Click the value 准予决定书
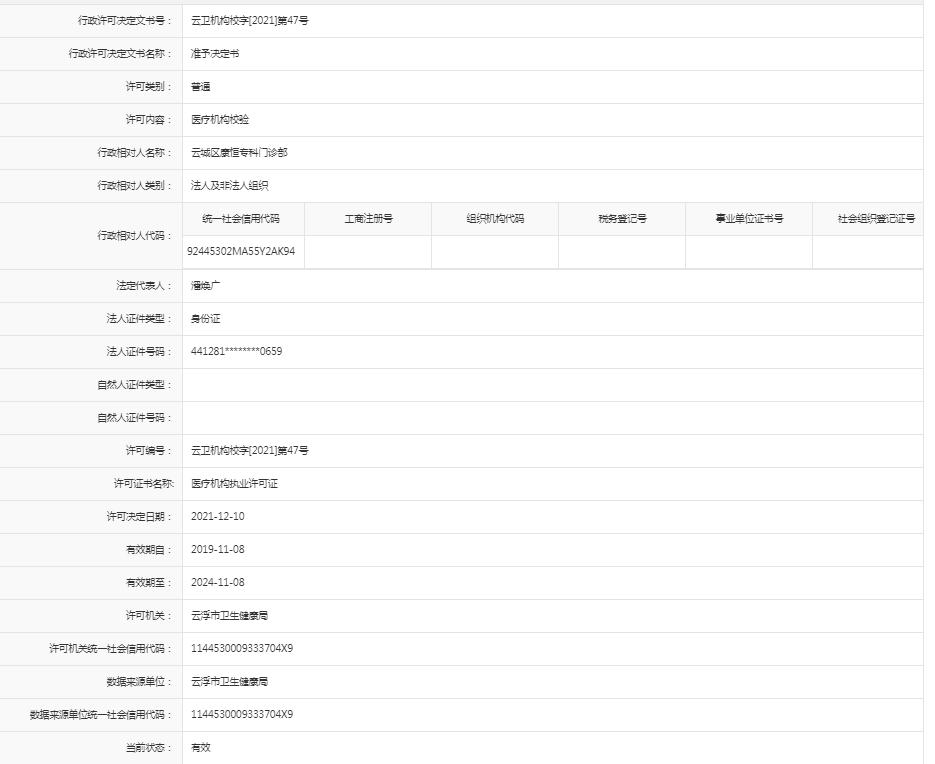This screenshot has height=764, width=935. point(215,54)
